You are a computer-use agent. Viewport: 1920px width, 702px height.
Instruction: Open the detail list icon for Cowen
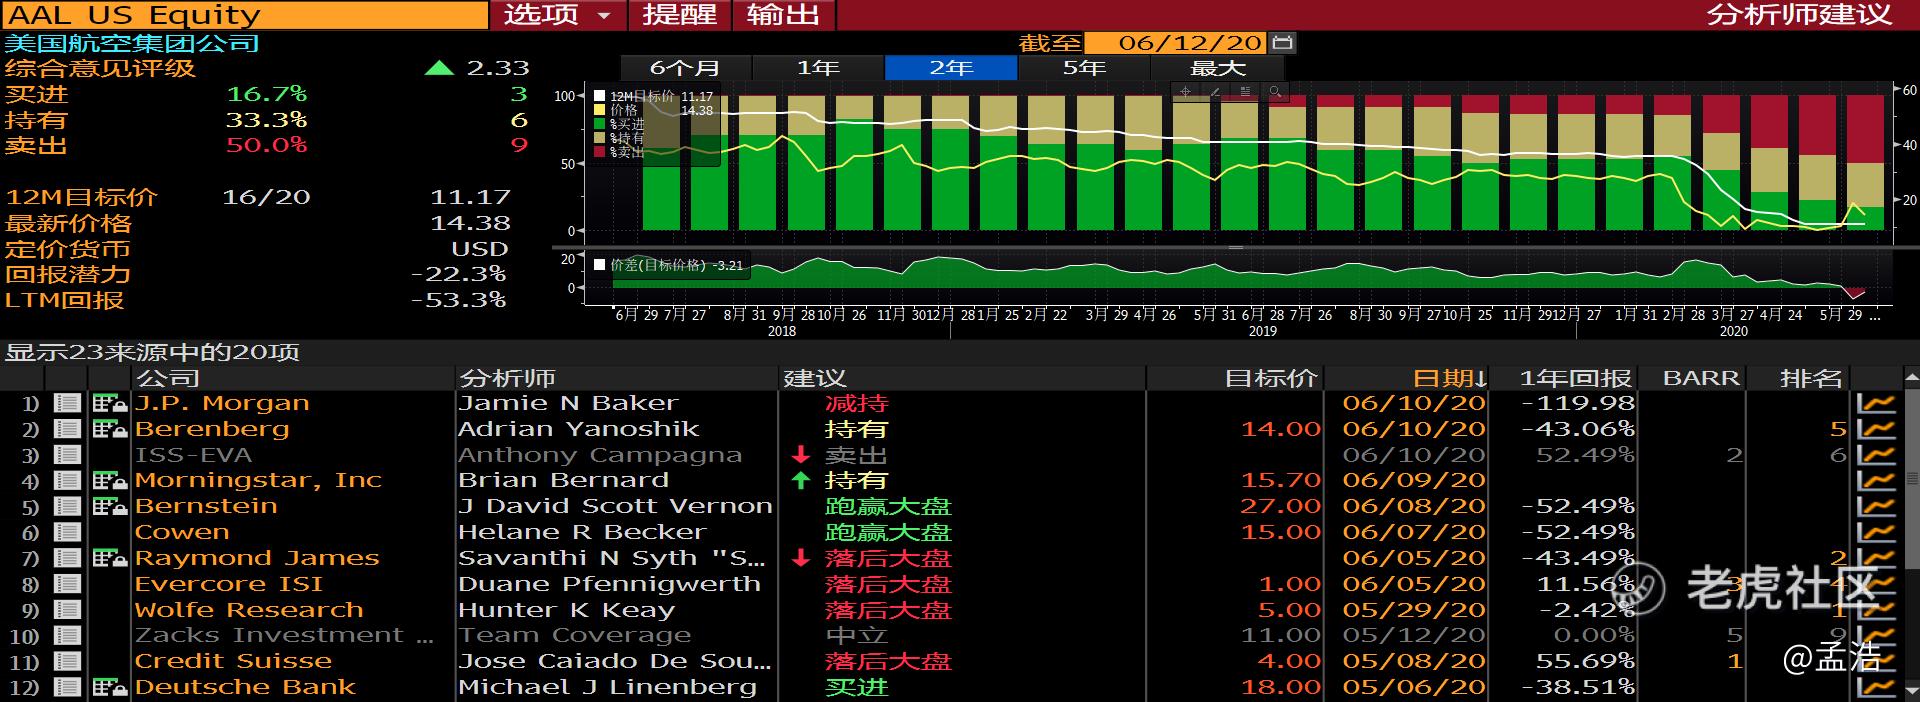67,532
